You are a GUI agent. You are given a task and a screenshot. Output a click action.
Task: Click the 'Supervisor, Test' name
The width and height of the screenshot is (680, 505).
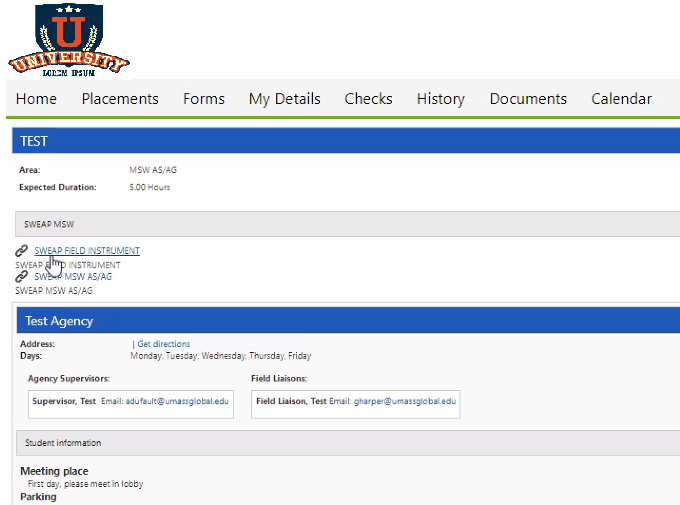click(x=64, y=401)
